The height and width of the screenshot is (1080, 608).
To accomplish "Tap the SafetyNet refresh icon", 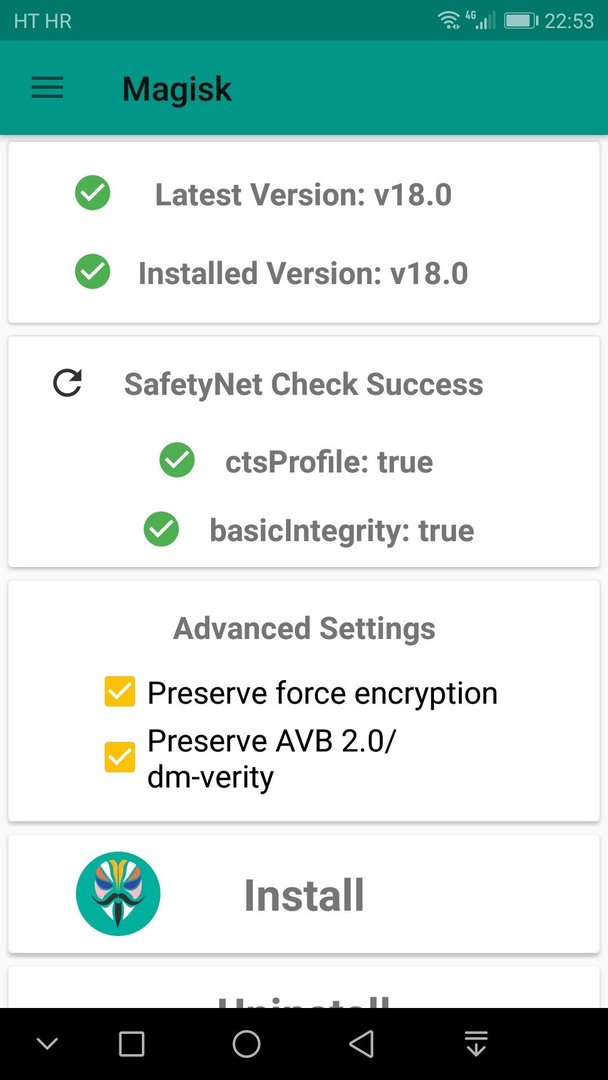I will click(x=67, y=383).
